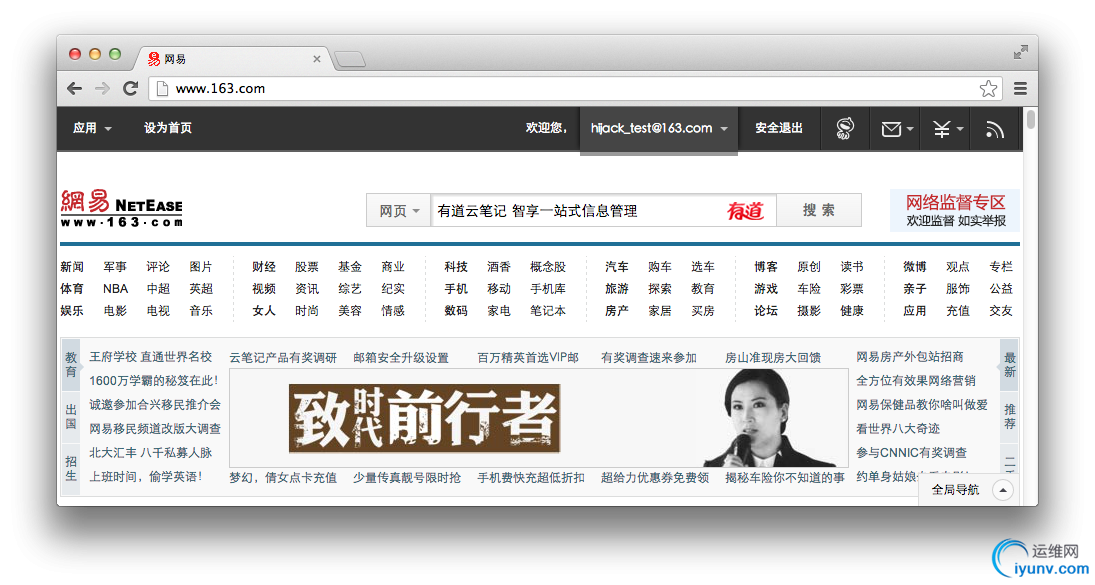Open the 科技 navigation item
The width and height of the screenshot is (1095, 585).
pos(456,267)
